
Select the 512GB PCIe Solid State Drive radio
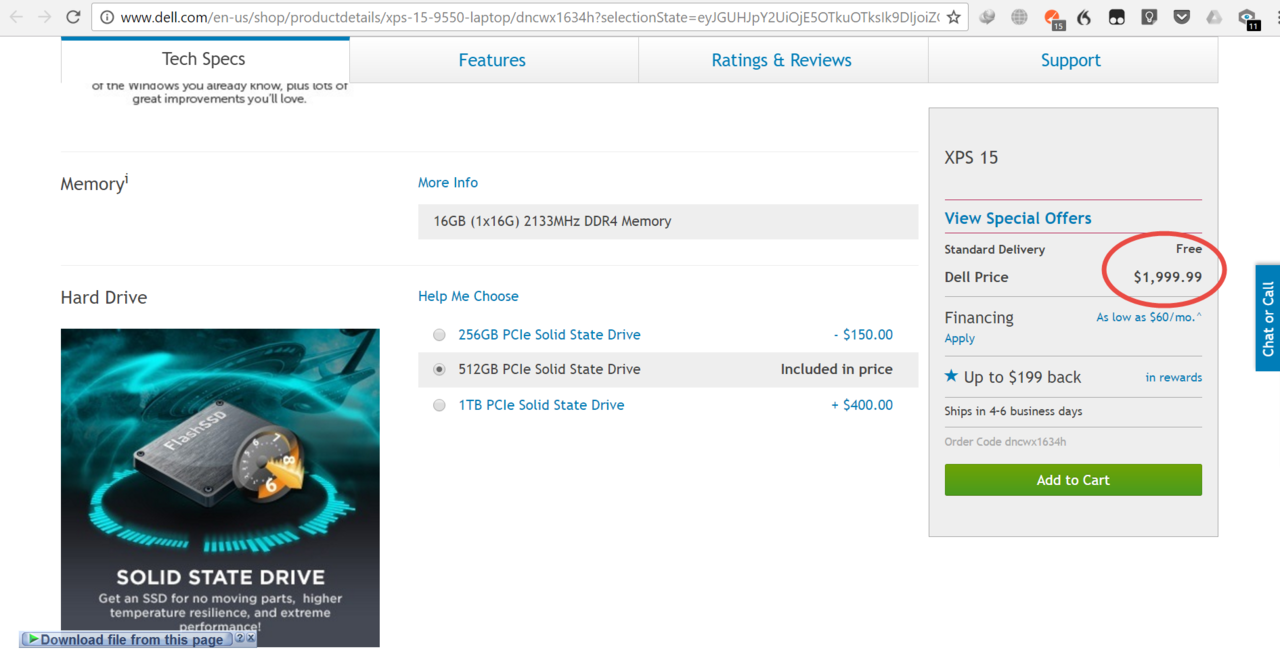click(x=439, y=370)
